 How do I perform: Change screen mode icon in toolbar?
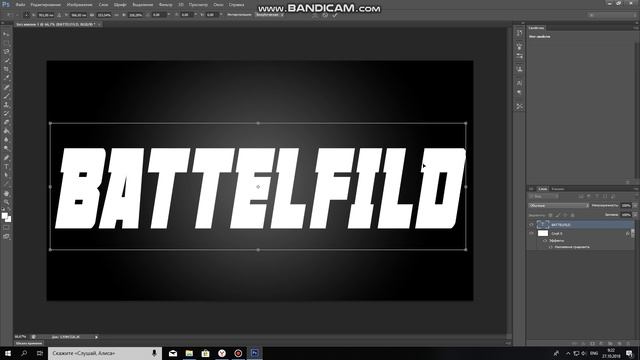pyautogui.click(x=6, y=236)
